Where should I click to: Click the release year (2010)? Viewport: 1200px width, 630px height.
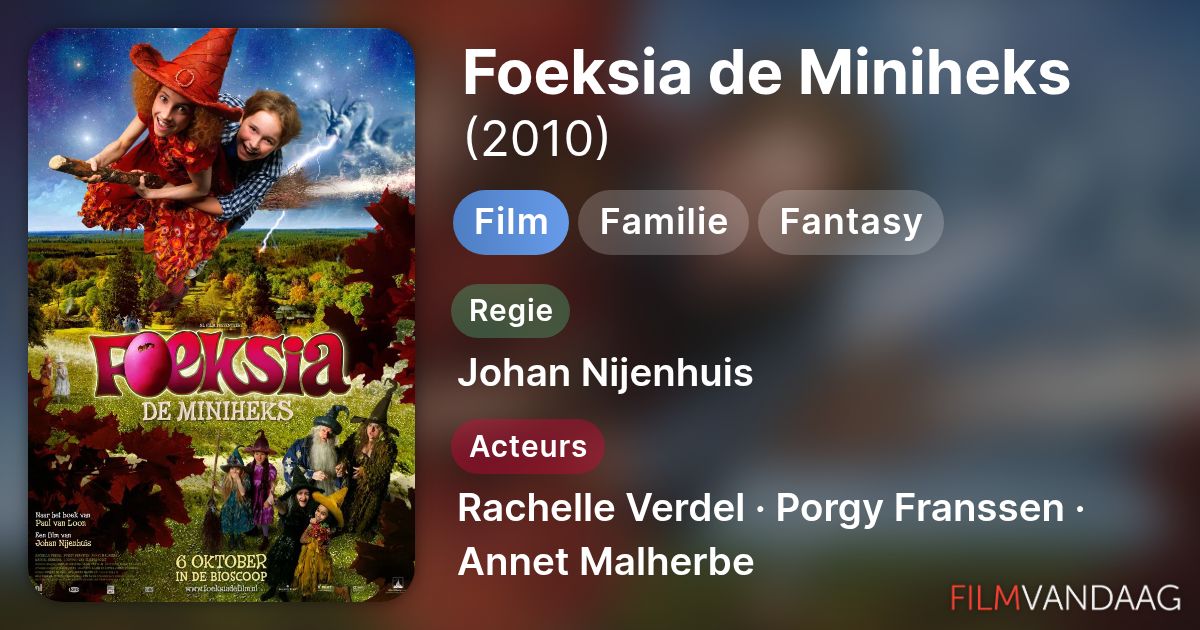tap(536, 139)
